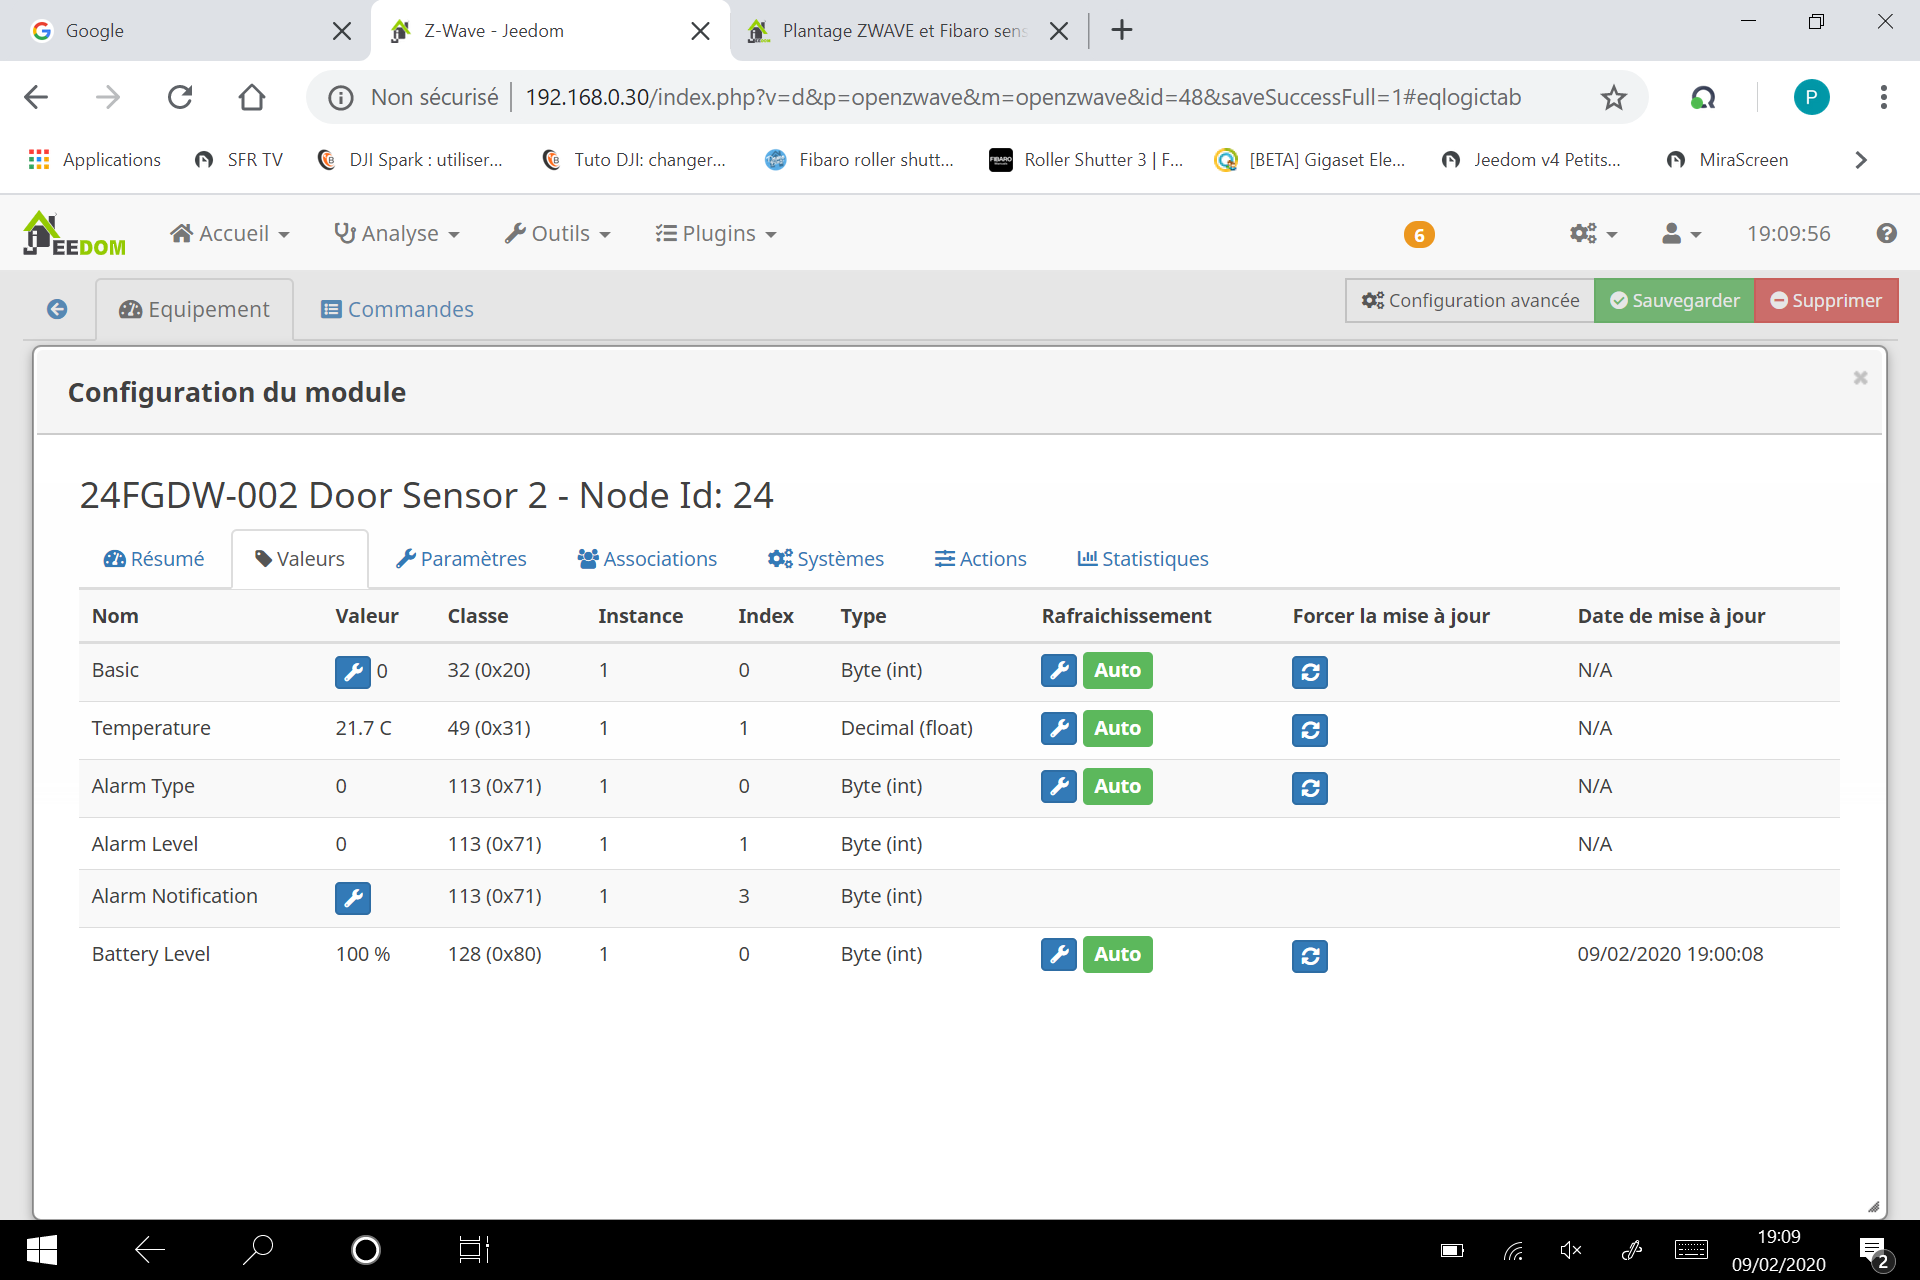
Task: Open the Outils dropdown menu
Action: tap(558, 233)
